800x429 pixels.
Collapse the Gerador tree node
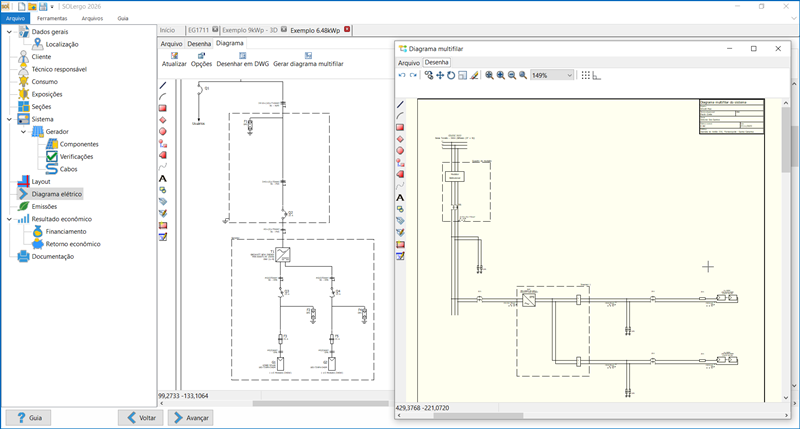pos(23,131)
